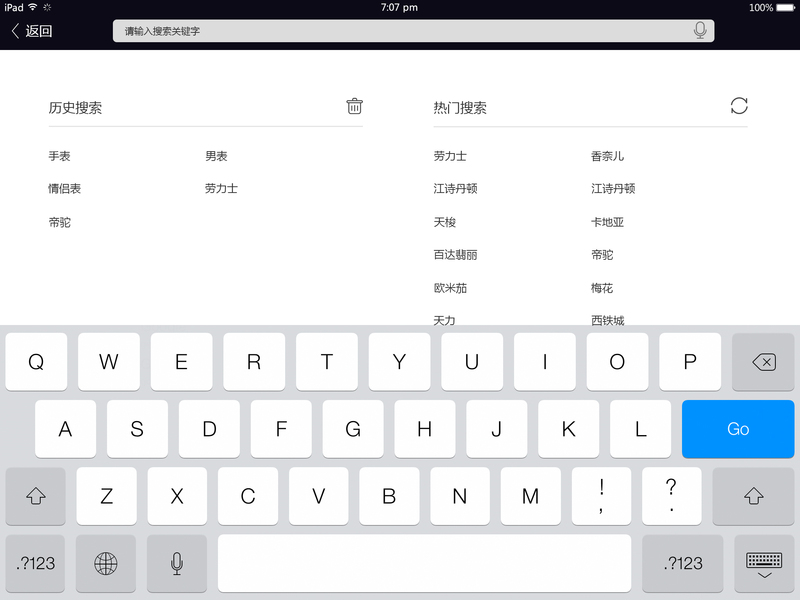Viewport: 800px width, 600px height.
Task: Tap the 返回 back button
Action: click(x=32, y=31)
